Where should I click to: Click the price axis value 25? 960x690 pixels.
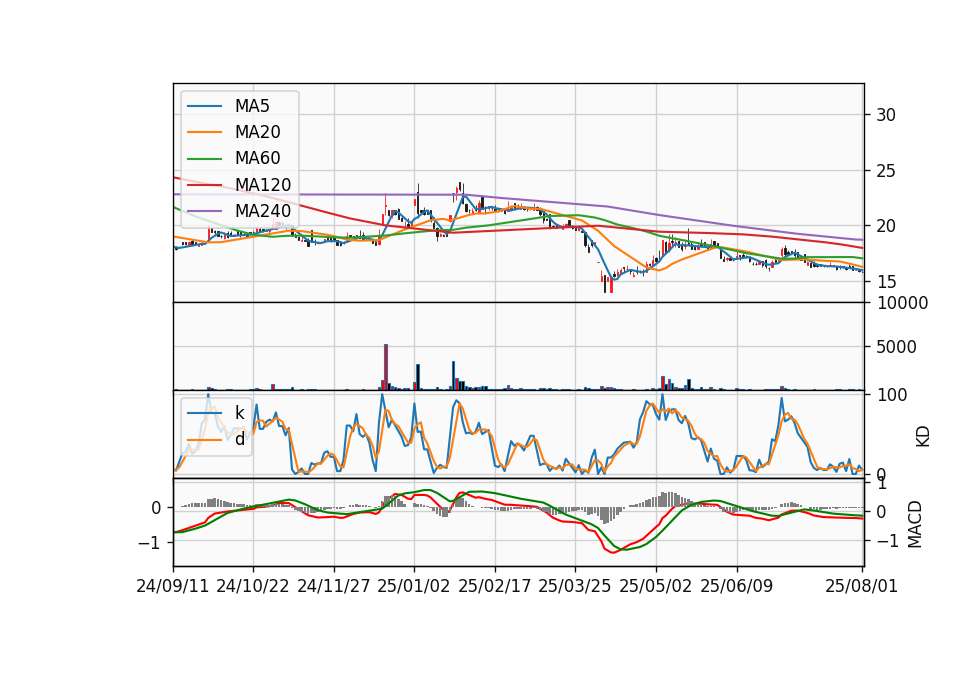886,171
